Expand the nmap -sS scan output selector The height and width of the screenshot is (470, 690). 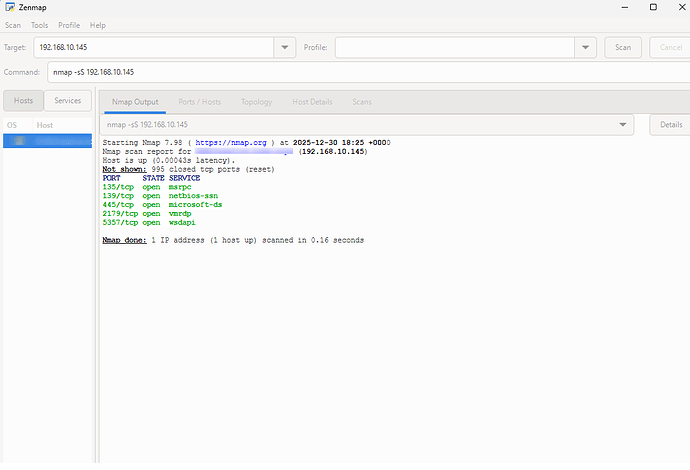coord(624,125)
